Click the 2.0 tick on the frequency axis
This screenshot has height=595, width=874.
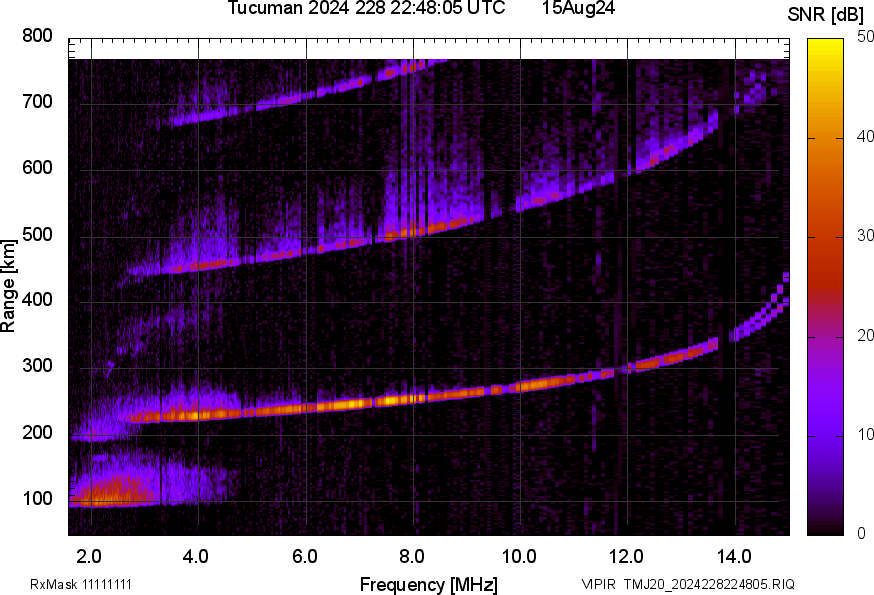pos(90,555)
